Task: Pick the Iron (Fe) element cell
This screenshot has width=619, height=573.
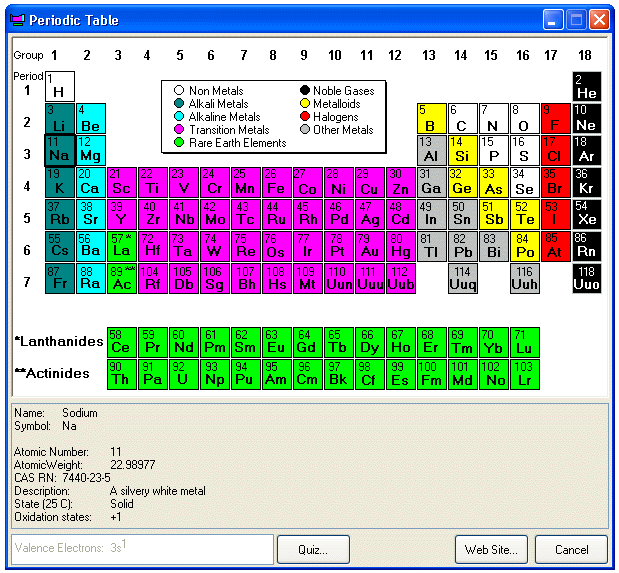Action: click(x=276, y=182)
